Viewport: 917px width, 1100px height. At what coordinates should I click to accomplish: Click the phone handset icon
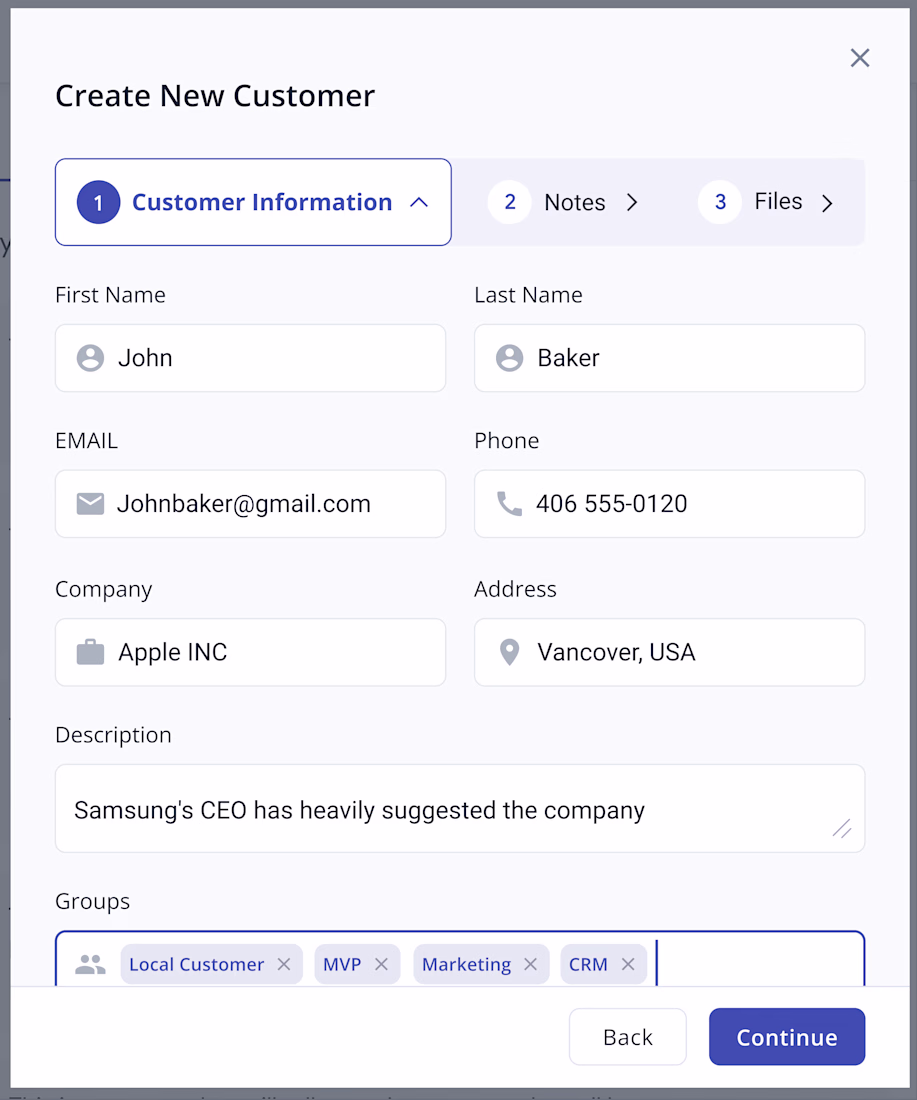pyautogui.click(x=510, y=504)
